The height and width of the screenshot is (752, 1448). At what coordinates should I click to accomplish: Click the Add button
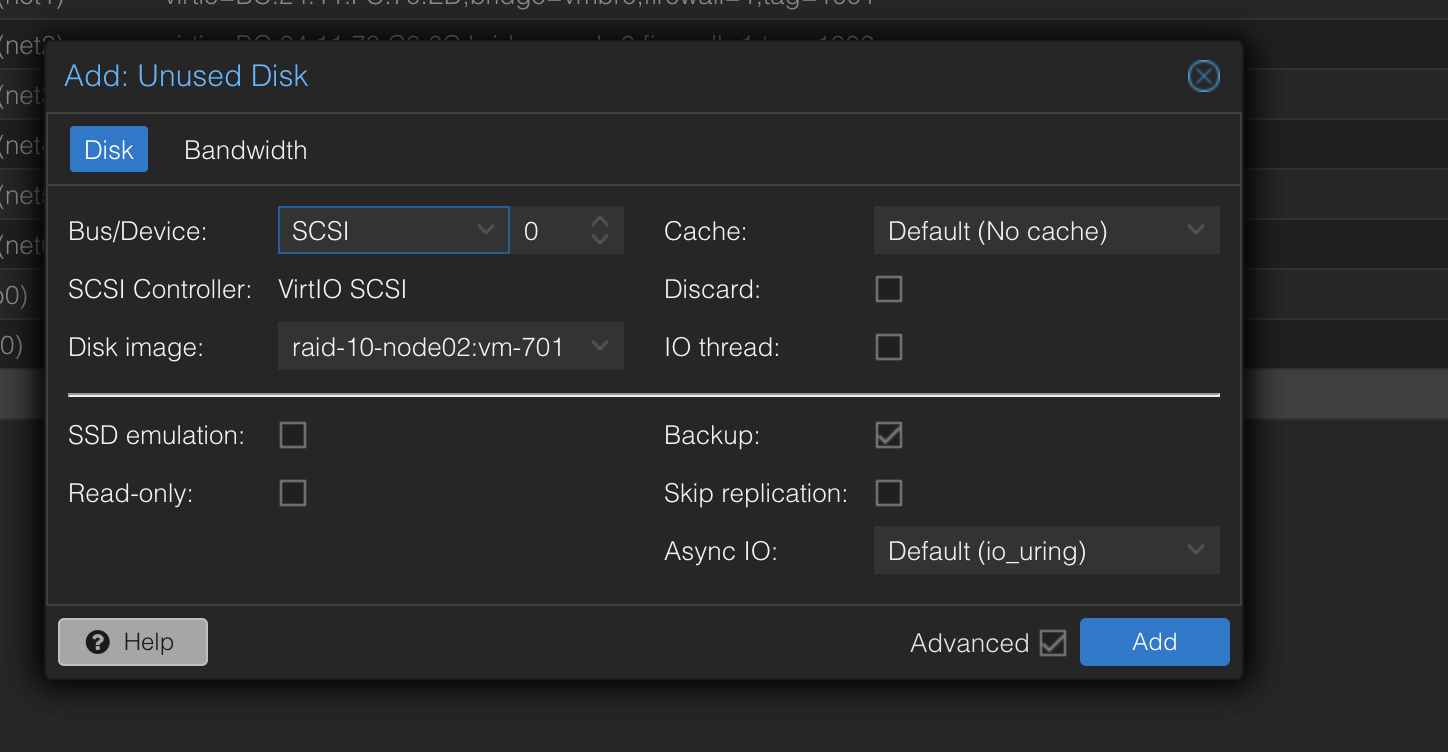[x=1154, y=642]
